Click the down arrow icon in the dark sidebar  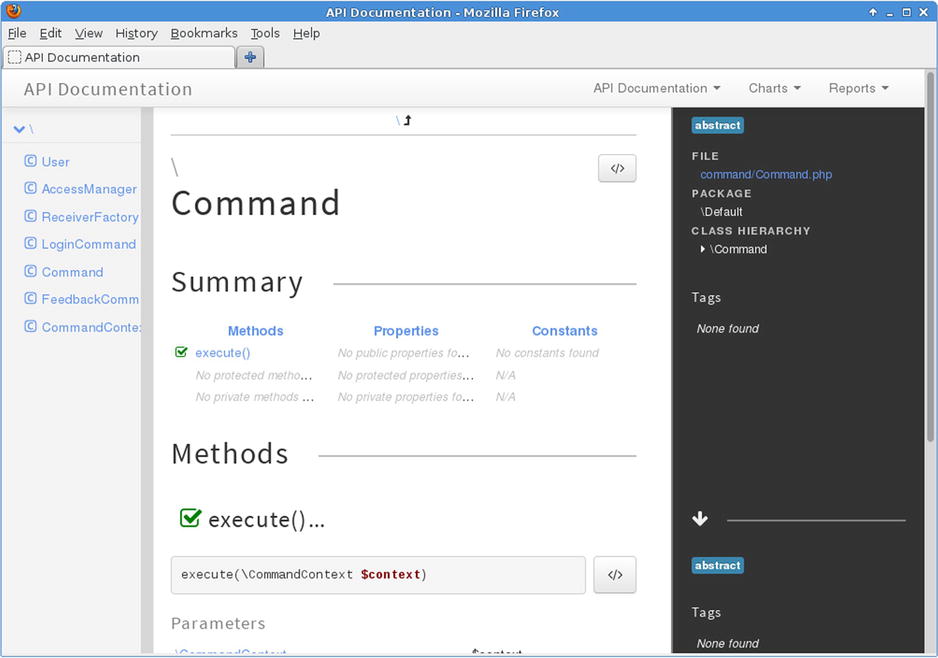pyautogui.click(x=700, y=519)
